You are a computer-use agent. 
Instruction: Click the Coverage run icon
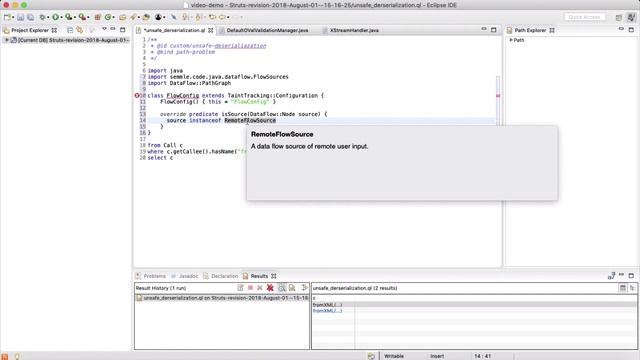[x=69, y=17]
